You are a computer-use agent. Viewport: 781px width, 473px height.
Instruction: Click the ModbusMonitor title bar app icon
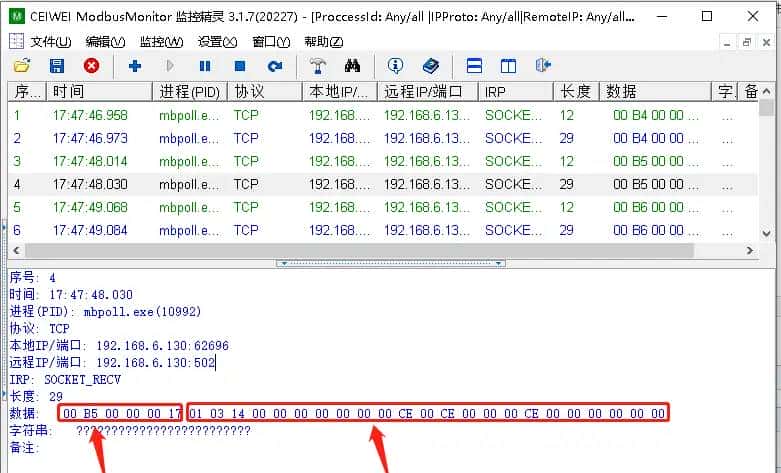[17, 16]
